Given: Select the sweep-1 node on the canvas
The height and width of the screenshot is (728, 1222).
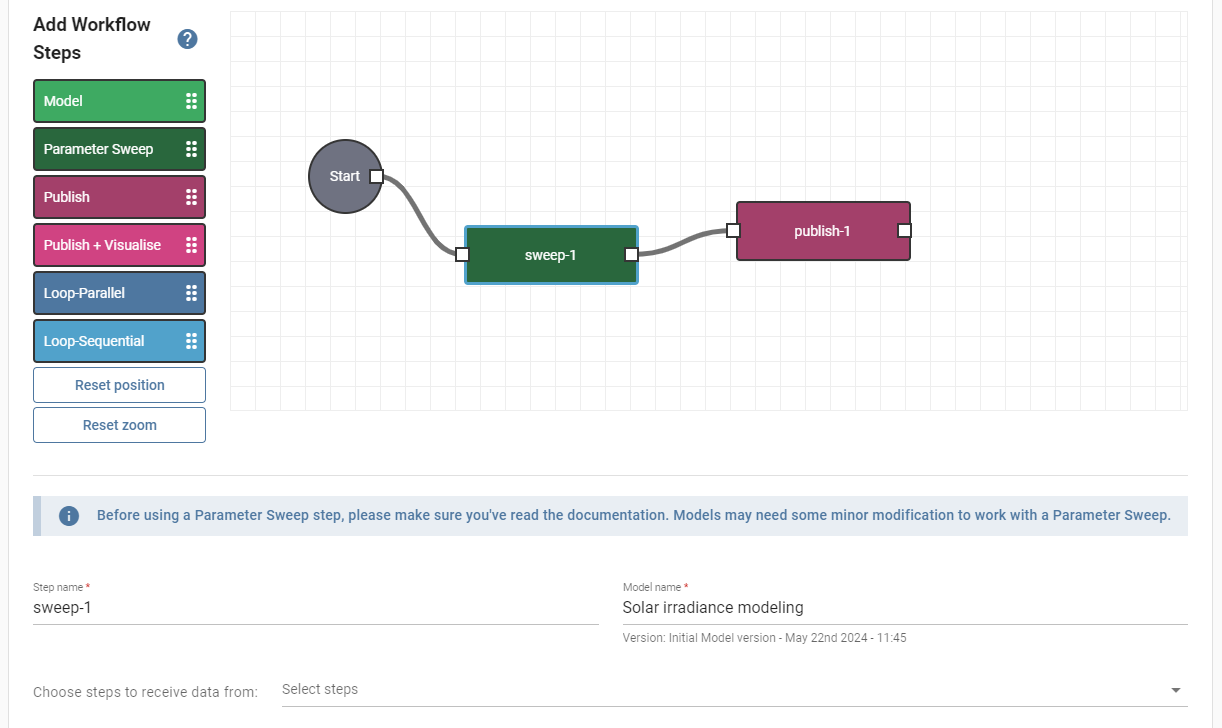Looking at the screenshot, I should point(550,254).
